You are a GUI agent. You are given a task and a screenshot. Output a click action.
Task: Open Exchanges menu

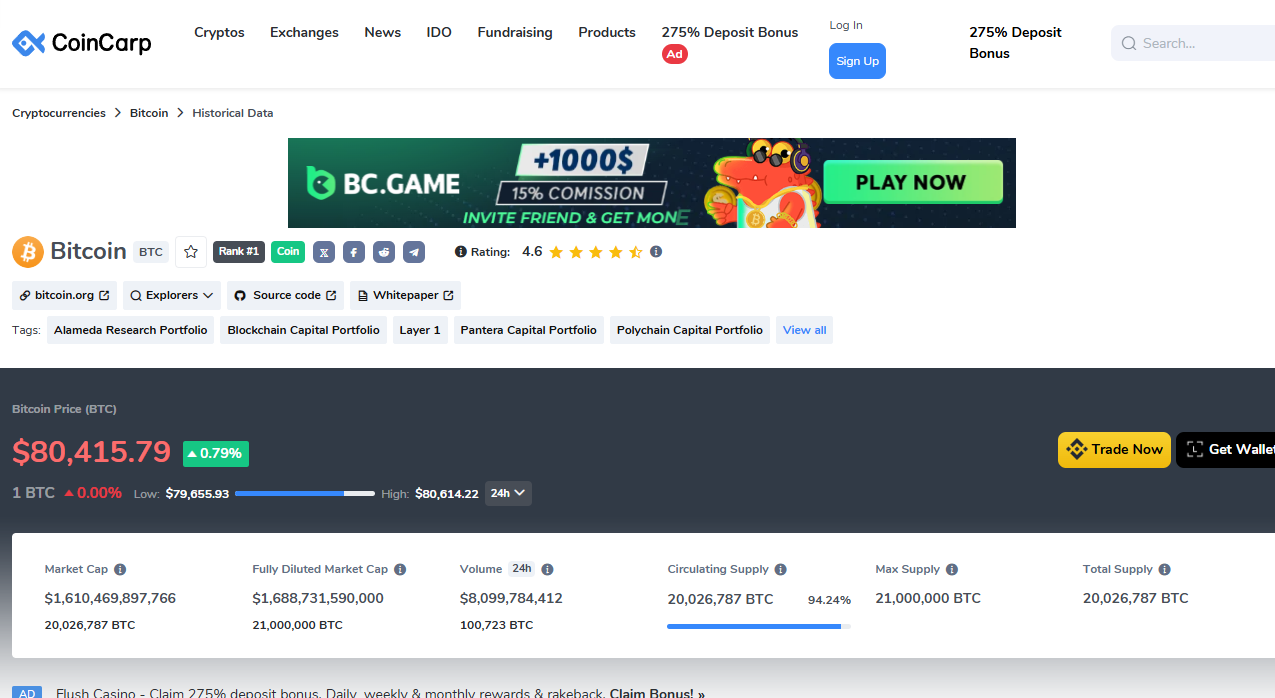pos(304,32)
